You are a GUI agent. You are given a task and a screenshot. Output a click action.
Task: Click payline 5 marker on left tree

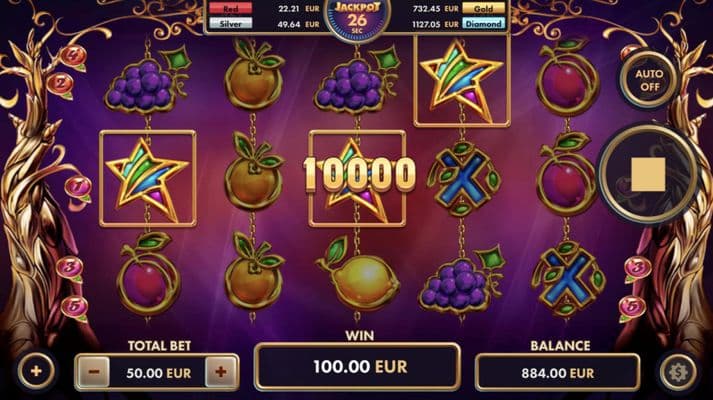tap(75, 307)
